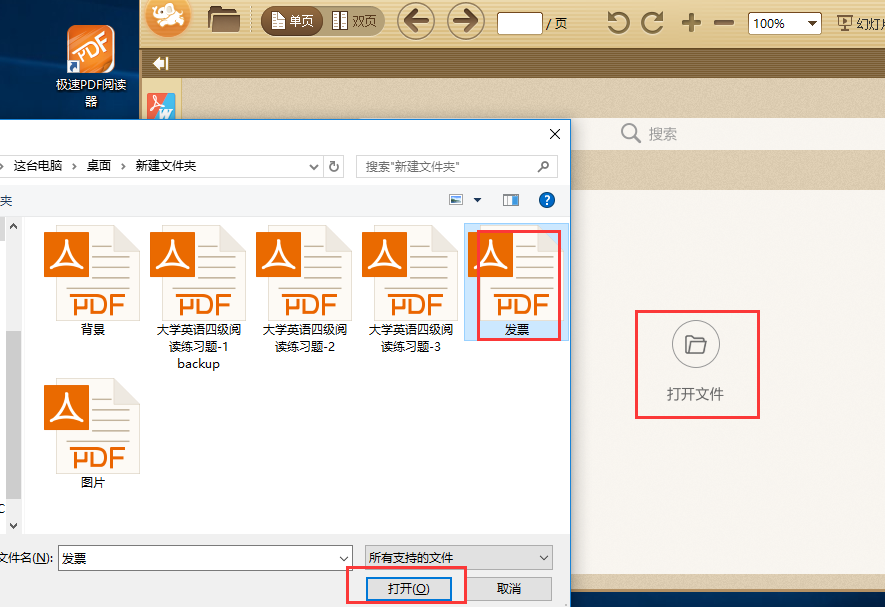Click the dialog search magnifier icon

[x=543, y=167]
